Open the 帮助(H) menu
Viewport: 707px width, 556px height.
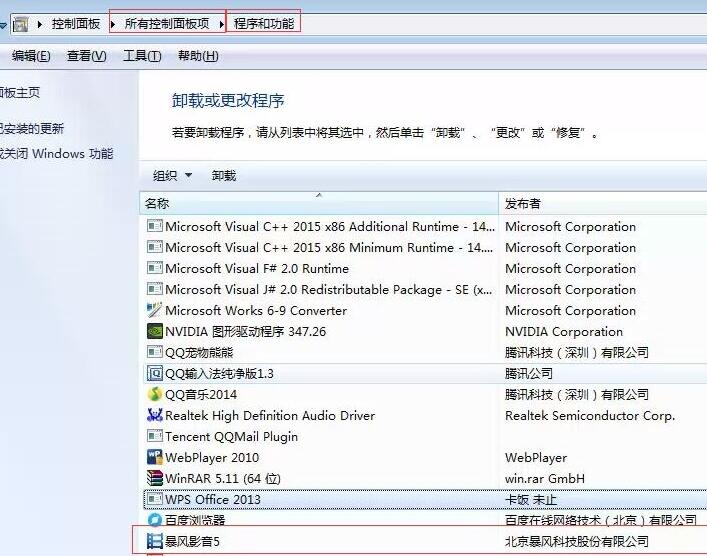click(198, 56)
